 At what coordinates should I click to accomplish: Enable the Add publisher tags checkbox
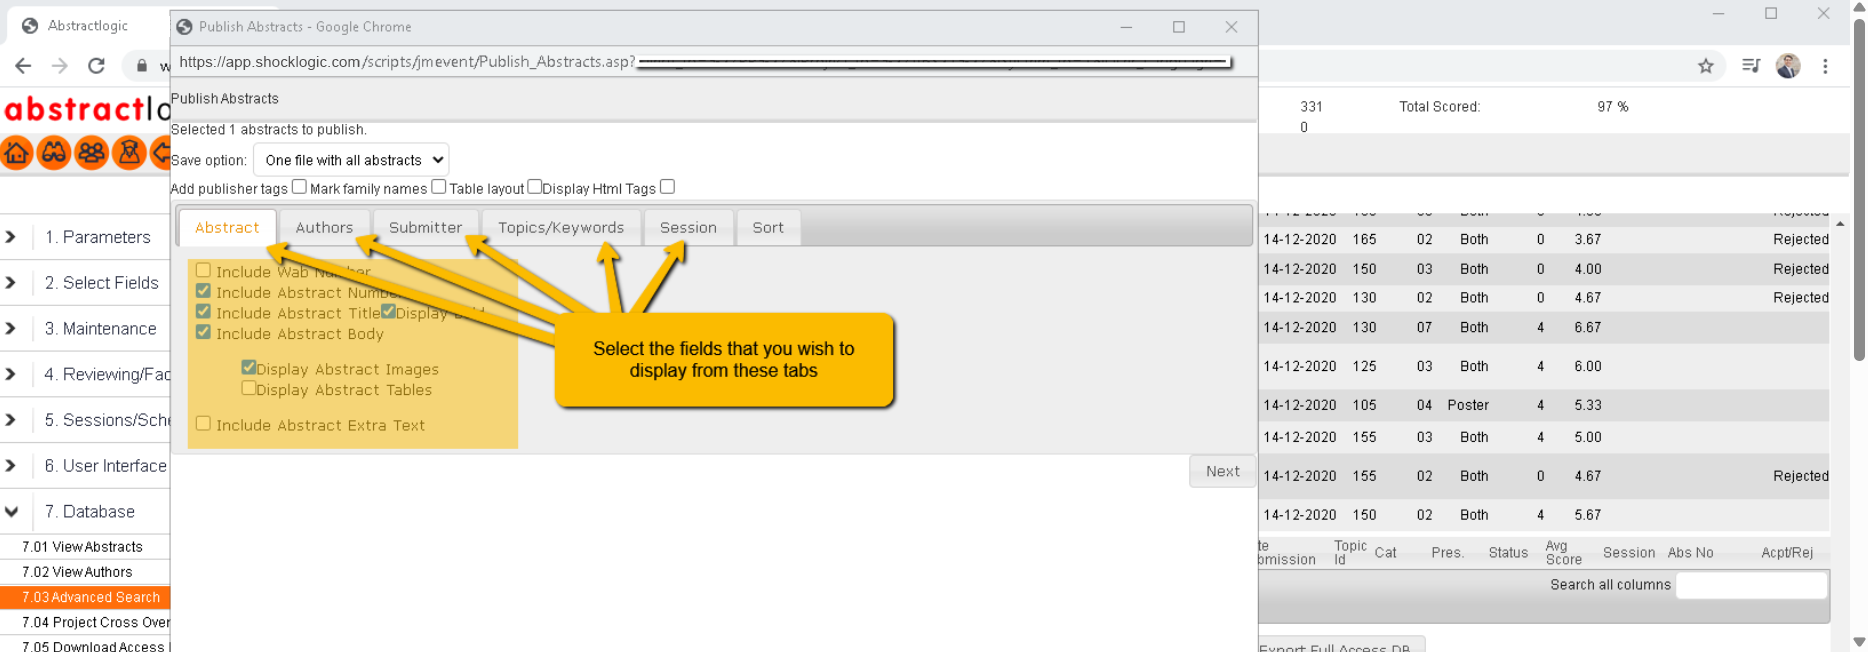point(299,187)
